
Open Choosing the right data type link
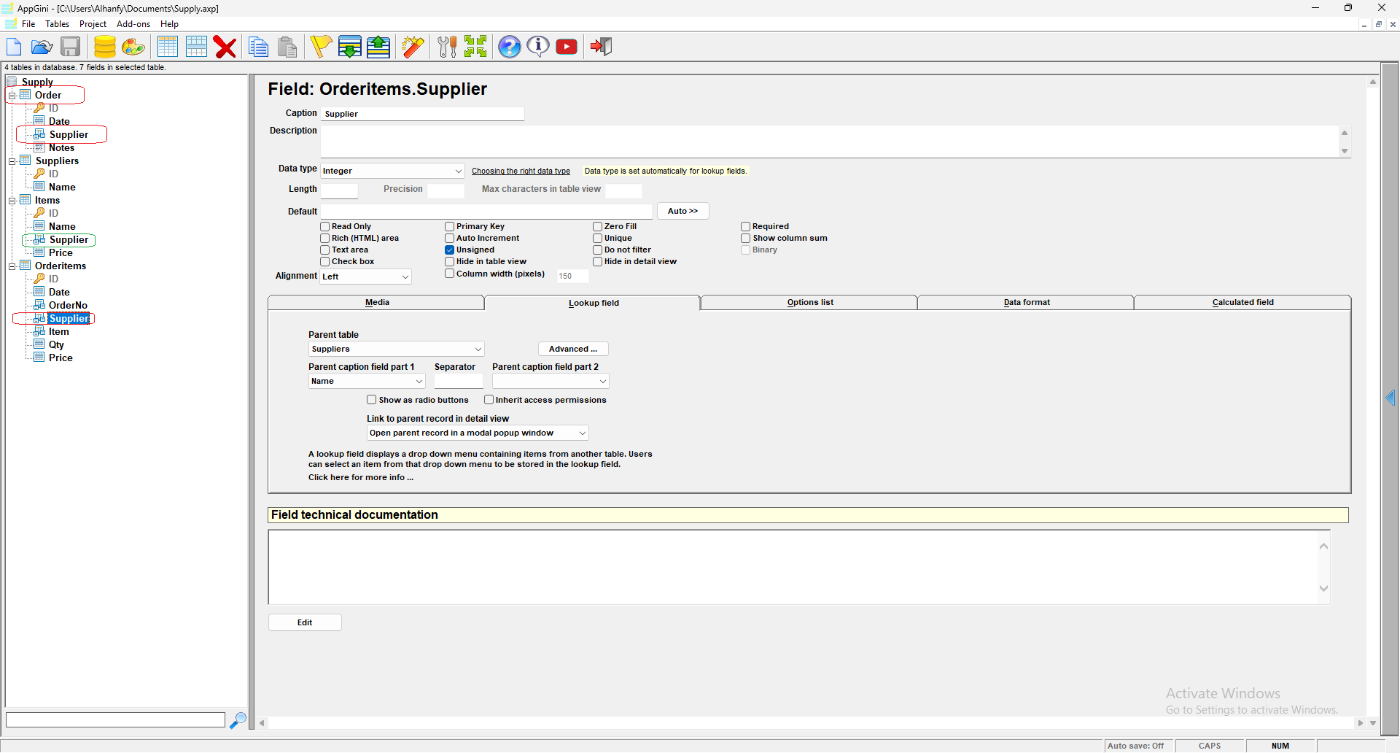point(521,171)
